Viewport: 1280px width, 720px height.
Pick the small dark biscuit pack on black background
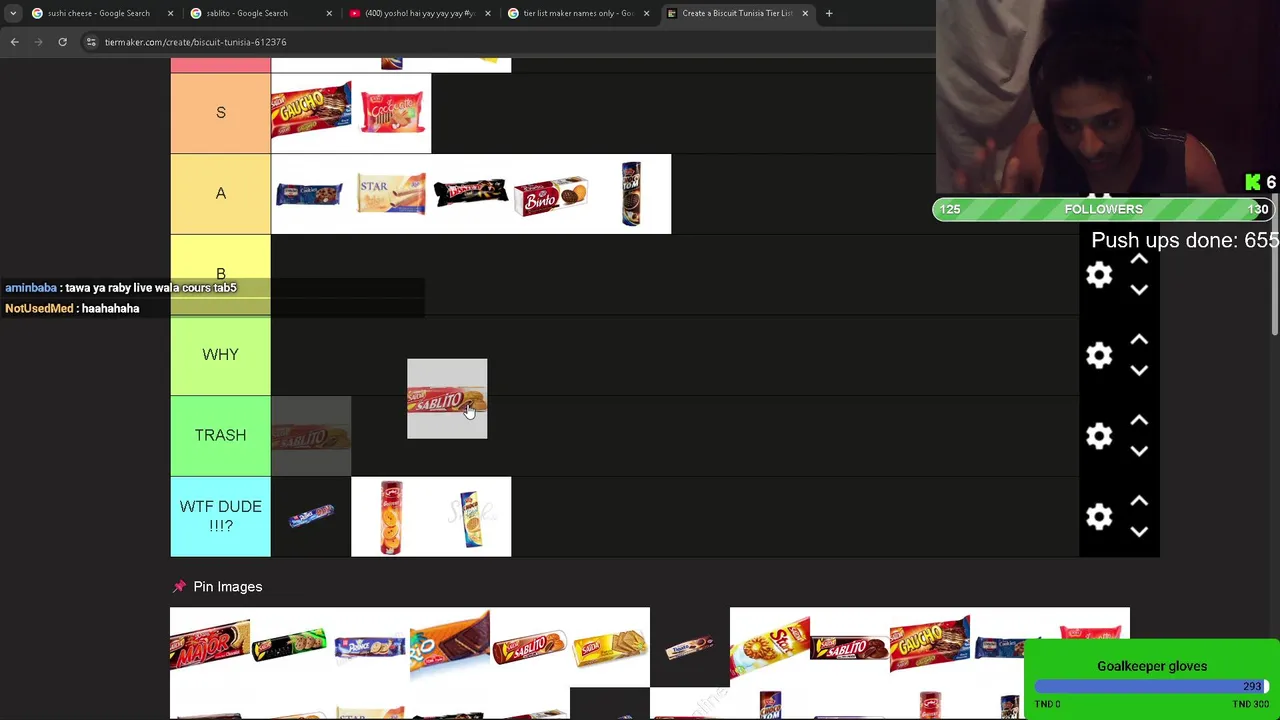[x=690, y=648]
